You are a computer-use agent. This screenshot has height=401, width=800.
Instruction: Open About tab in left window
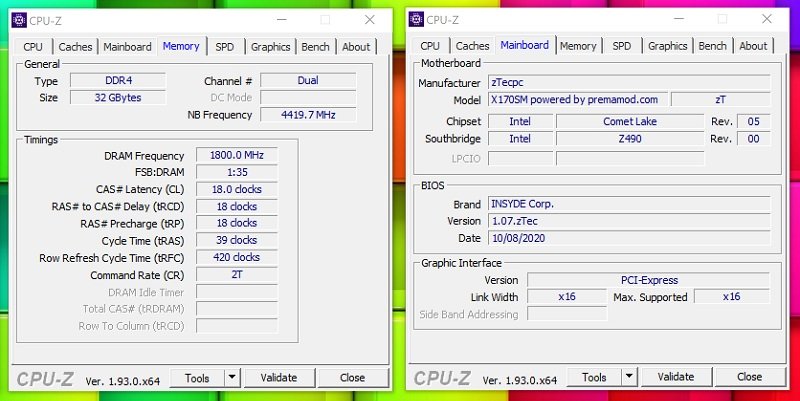pos(356,46)
